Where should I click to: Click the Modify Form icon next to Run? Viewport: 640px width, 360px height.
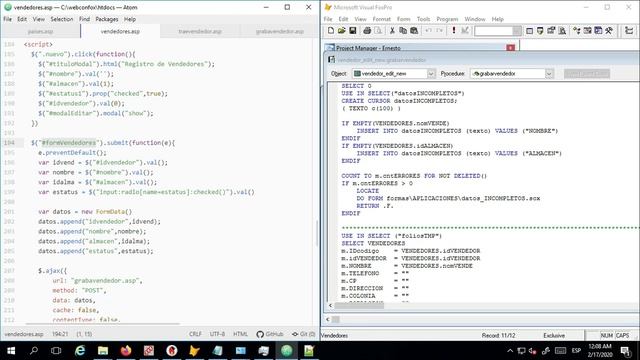coord(464,31)
